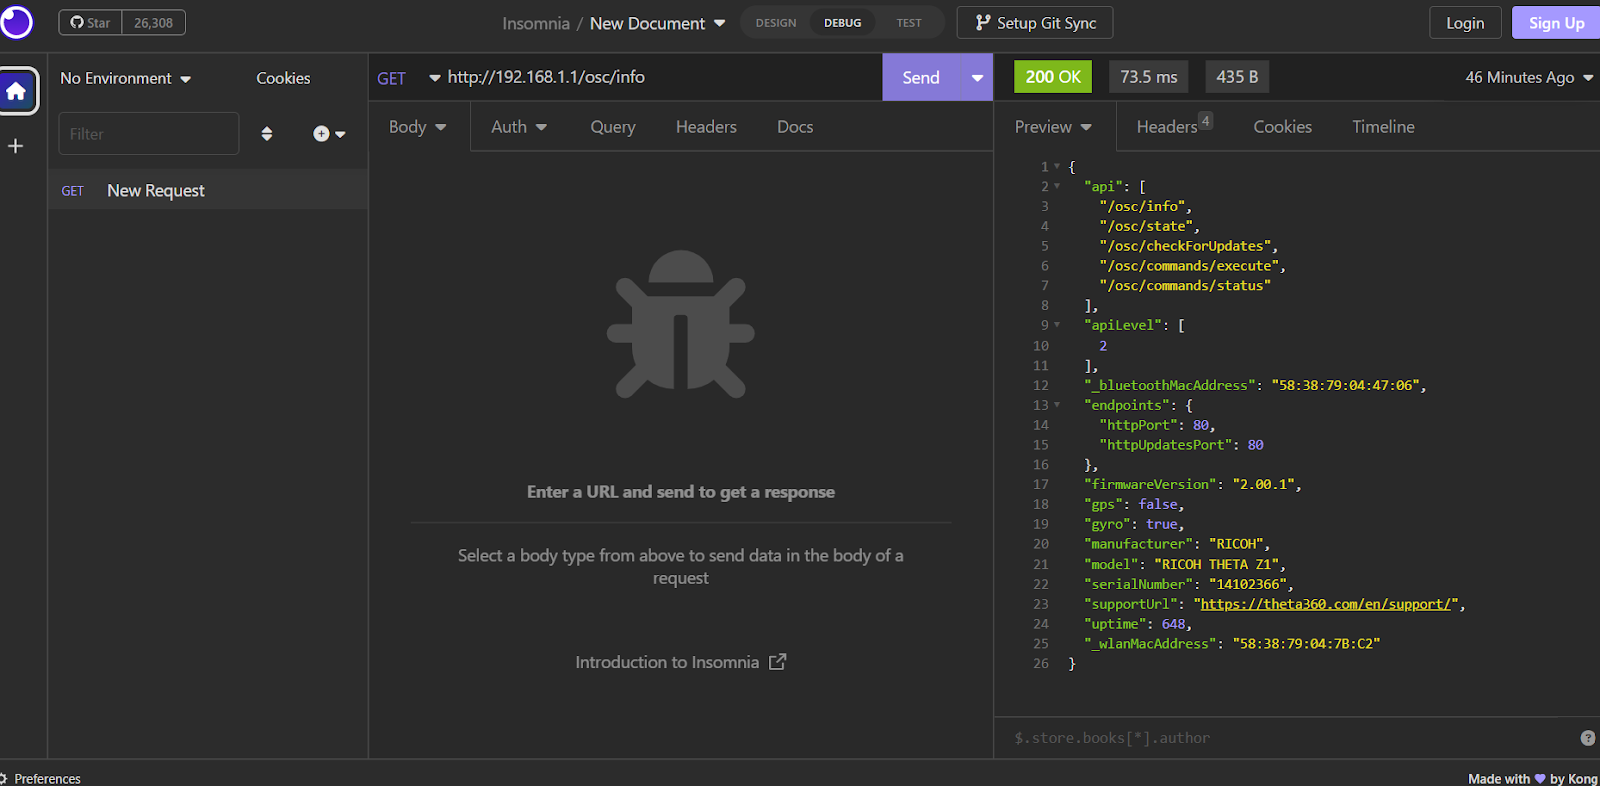The image size is (1600, 786).
Task: Click the uptime 648 value
Action: [1173, 624]
